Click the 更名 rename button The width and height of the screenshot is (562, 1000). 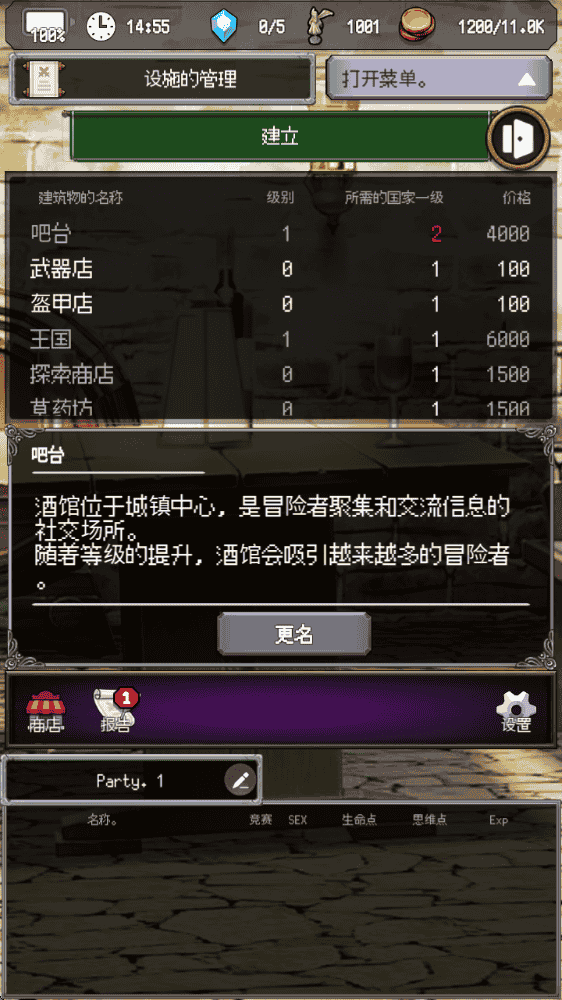tap(294, 634)
